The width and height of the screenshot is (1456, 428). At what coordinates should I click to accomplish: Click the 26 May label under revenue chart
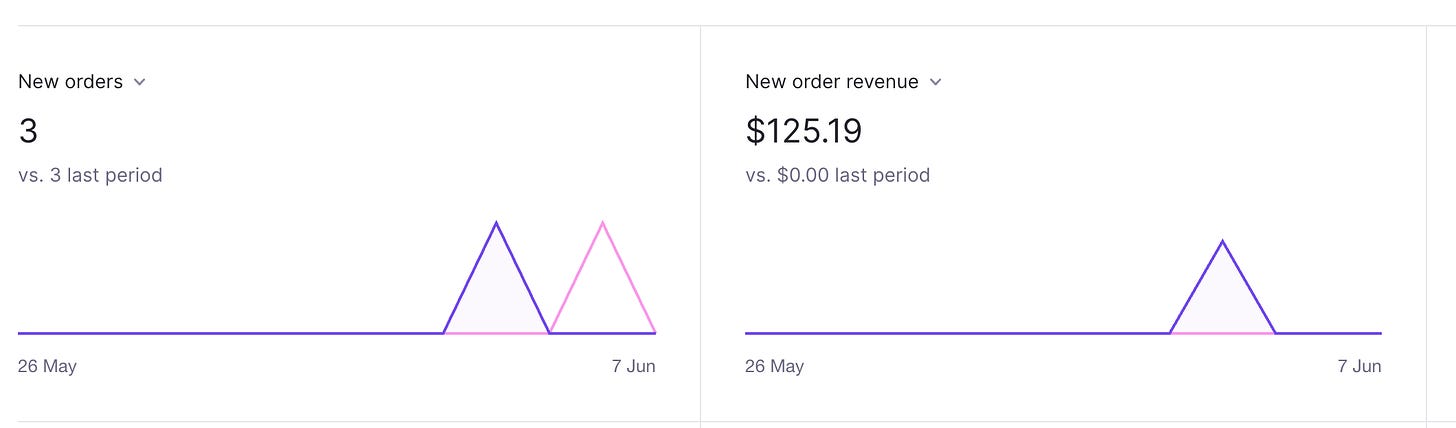pyautogui.click(x=774, y=366)
